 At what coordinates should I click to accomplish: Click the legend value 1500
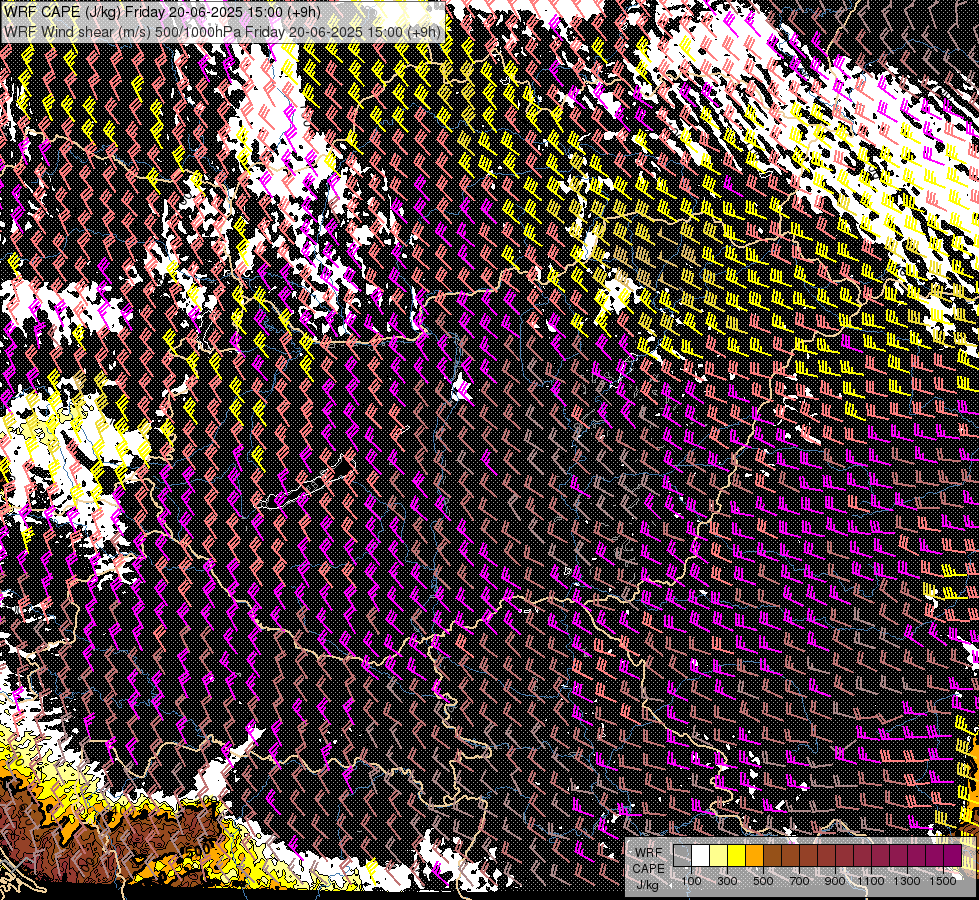click(943, 881)
